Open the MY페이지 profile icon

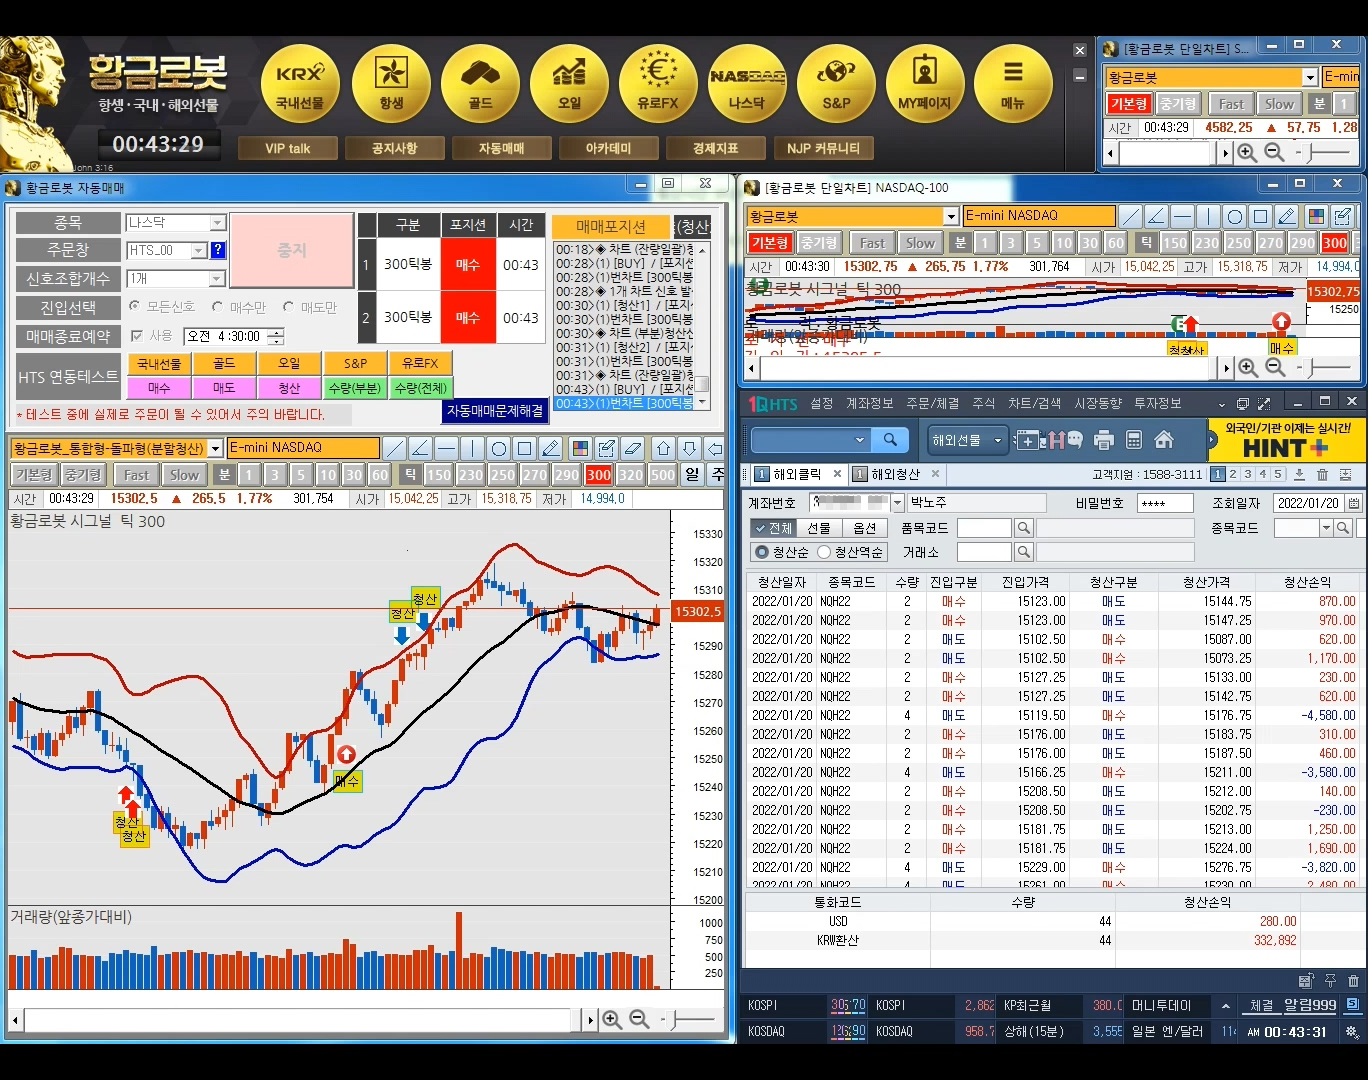click(925, 84)
